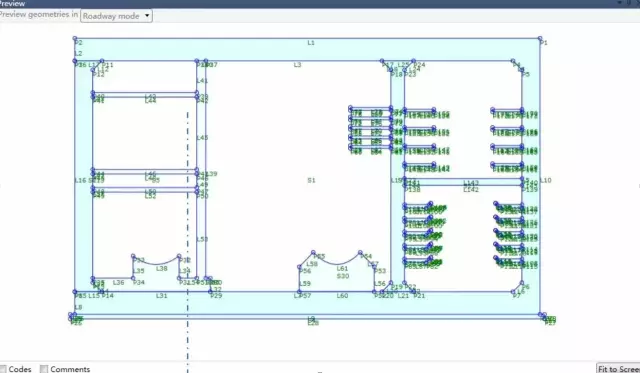Click the P24 point label

tap(419, 65)
